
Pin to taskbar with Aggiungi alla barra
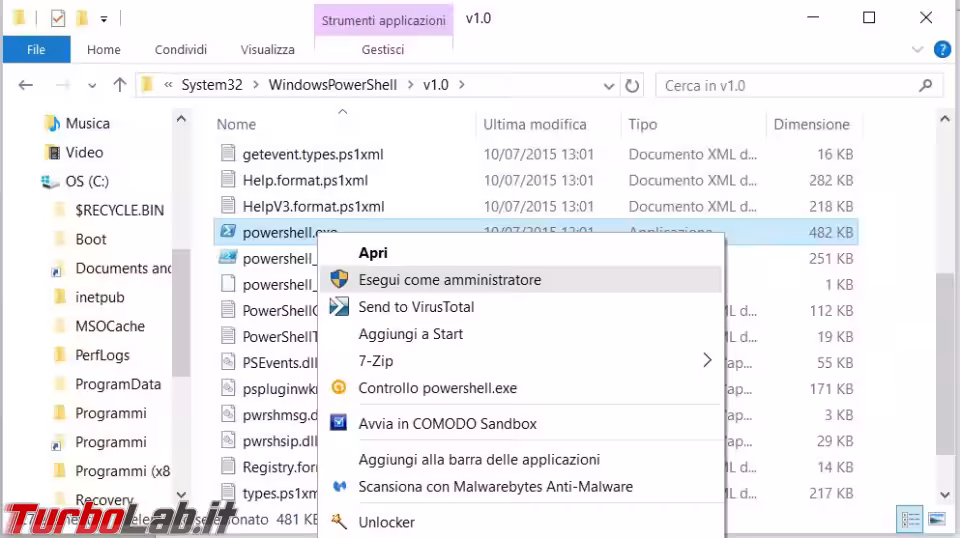tap(479, 460)
